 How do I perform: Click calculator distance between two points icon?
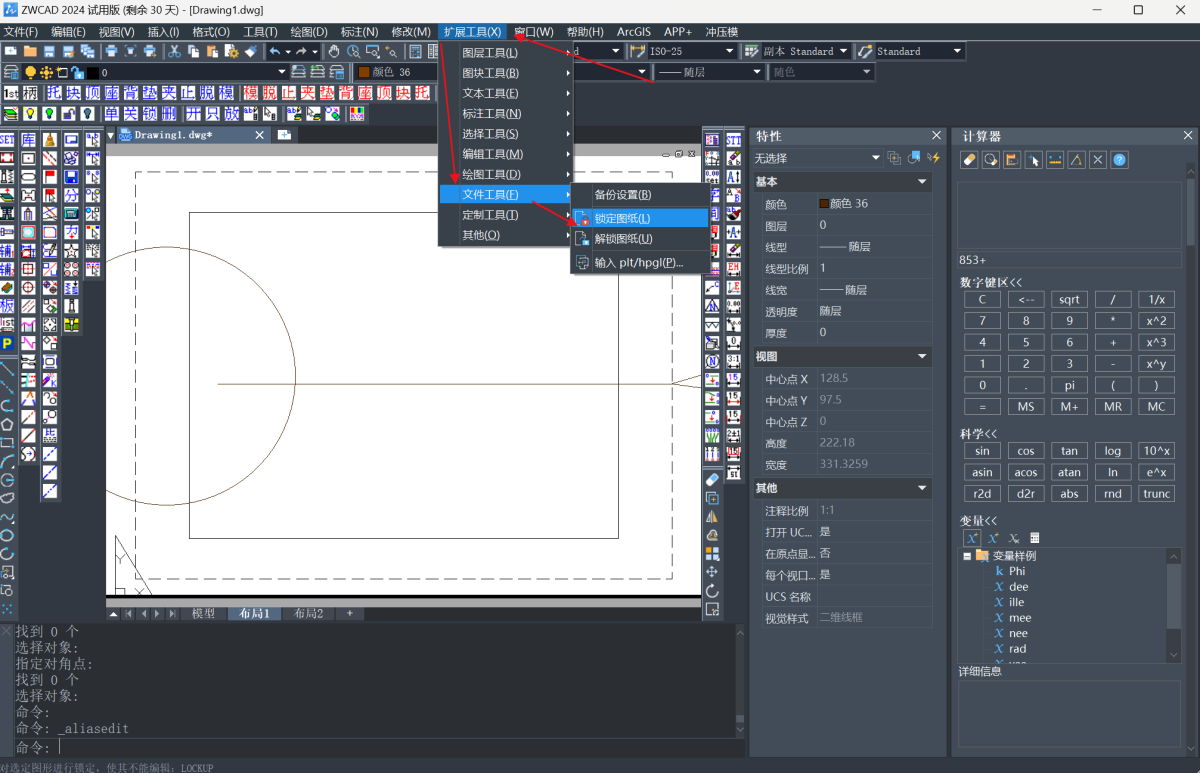1055,159
